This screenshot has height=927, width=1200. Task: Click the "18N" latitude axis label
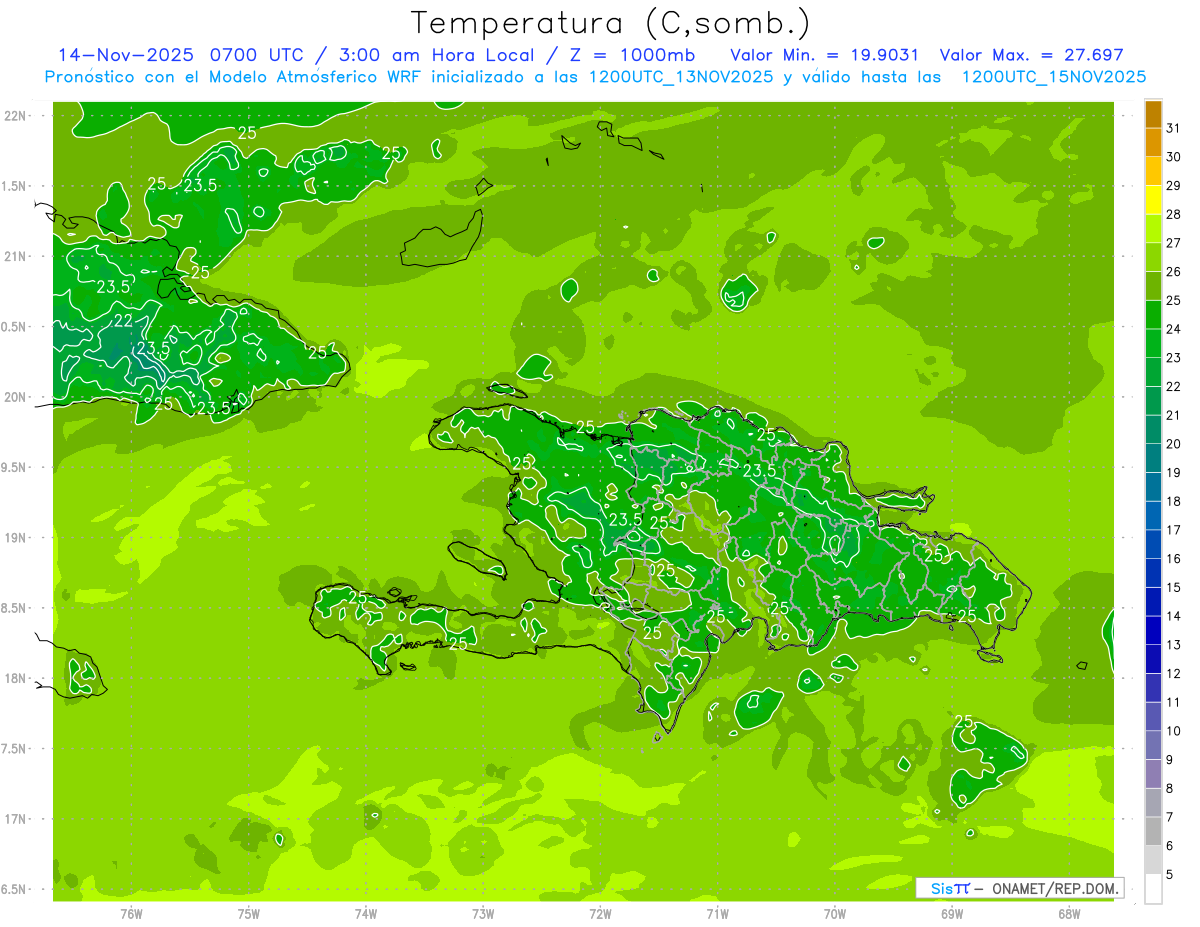pyautogui.click(x=15, y=678)
